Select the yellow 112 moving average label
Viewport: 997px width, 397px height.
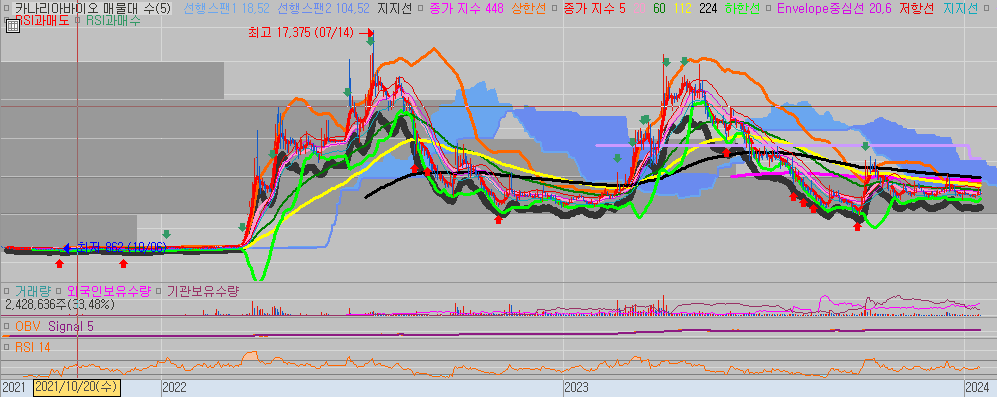click(684, 9)
